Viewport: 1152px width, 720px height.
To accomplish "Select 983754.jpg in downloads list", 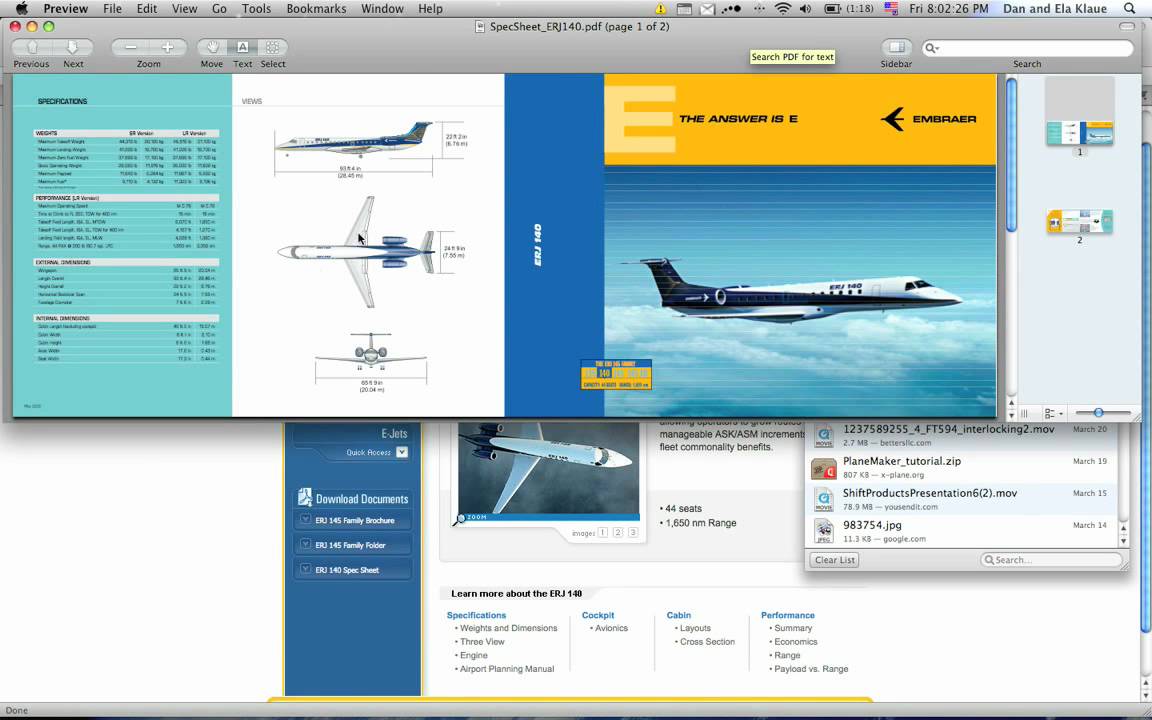I will click(962, 530).
